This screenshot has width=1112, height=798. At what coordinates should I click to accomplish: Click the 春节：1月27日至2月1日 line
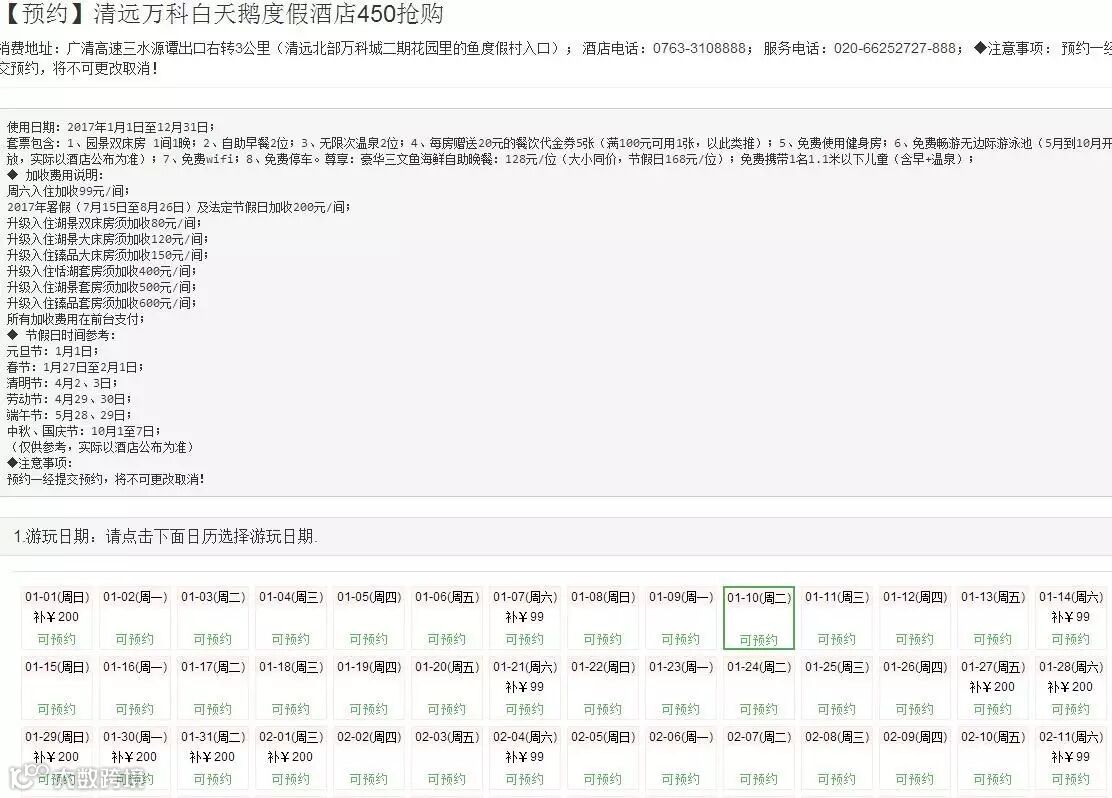pyautogui.click(x=74, y=367)
